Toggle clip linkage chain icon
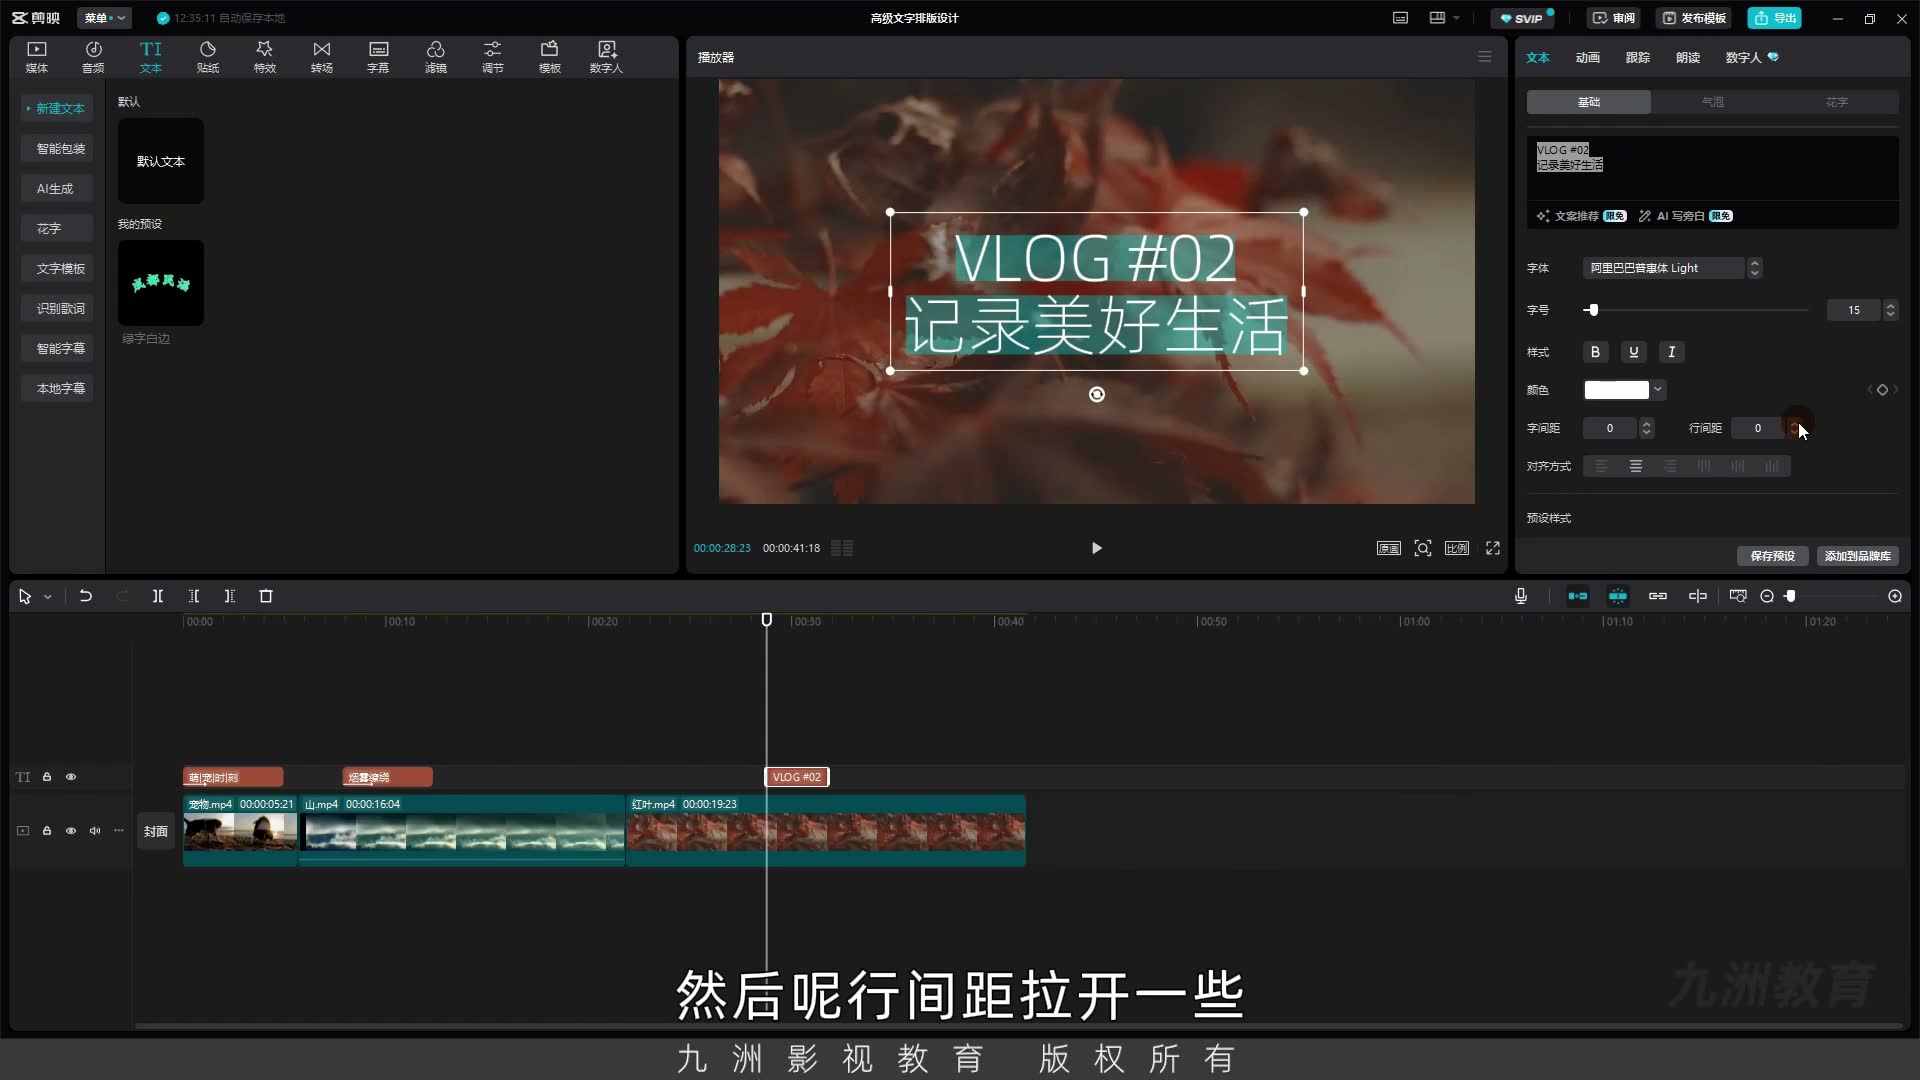The image size is (1920, 1080). [1658, 596]
